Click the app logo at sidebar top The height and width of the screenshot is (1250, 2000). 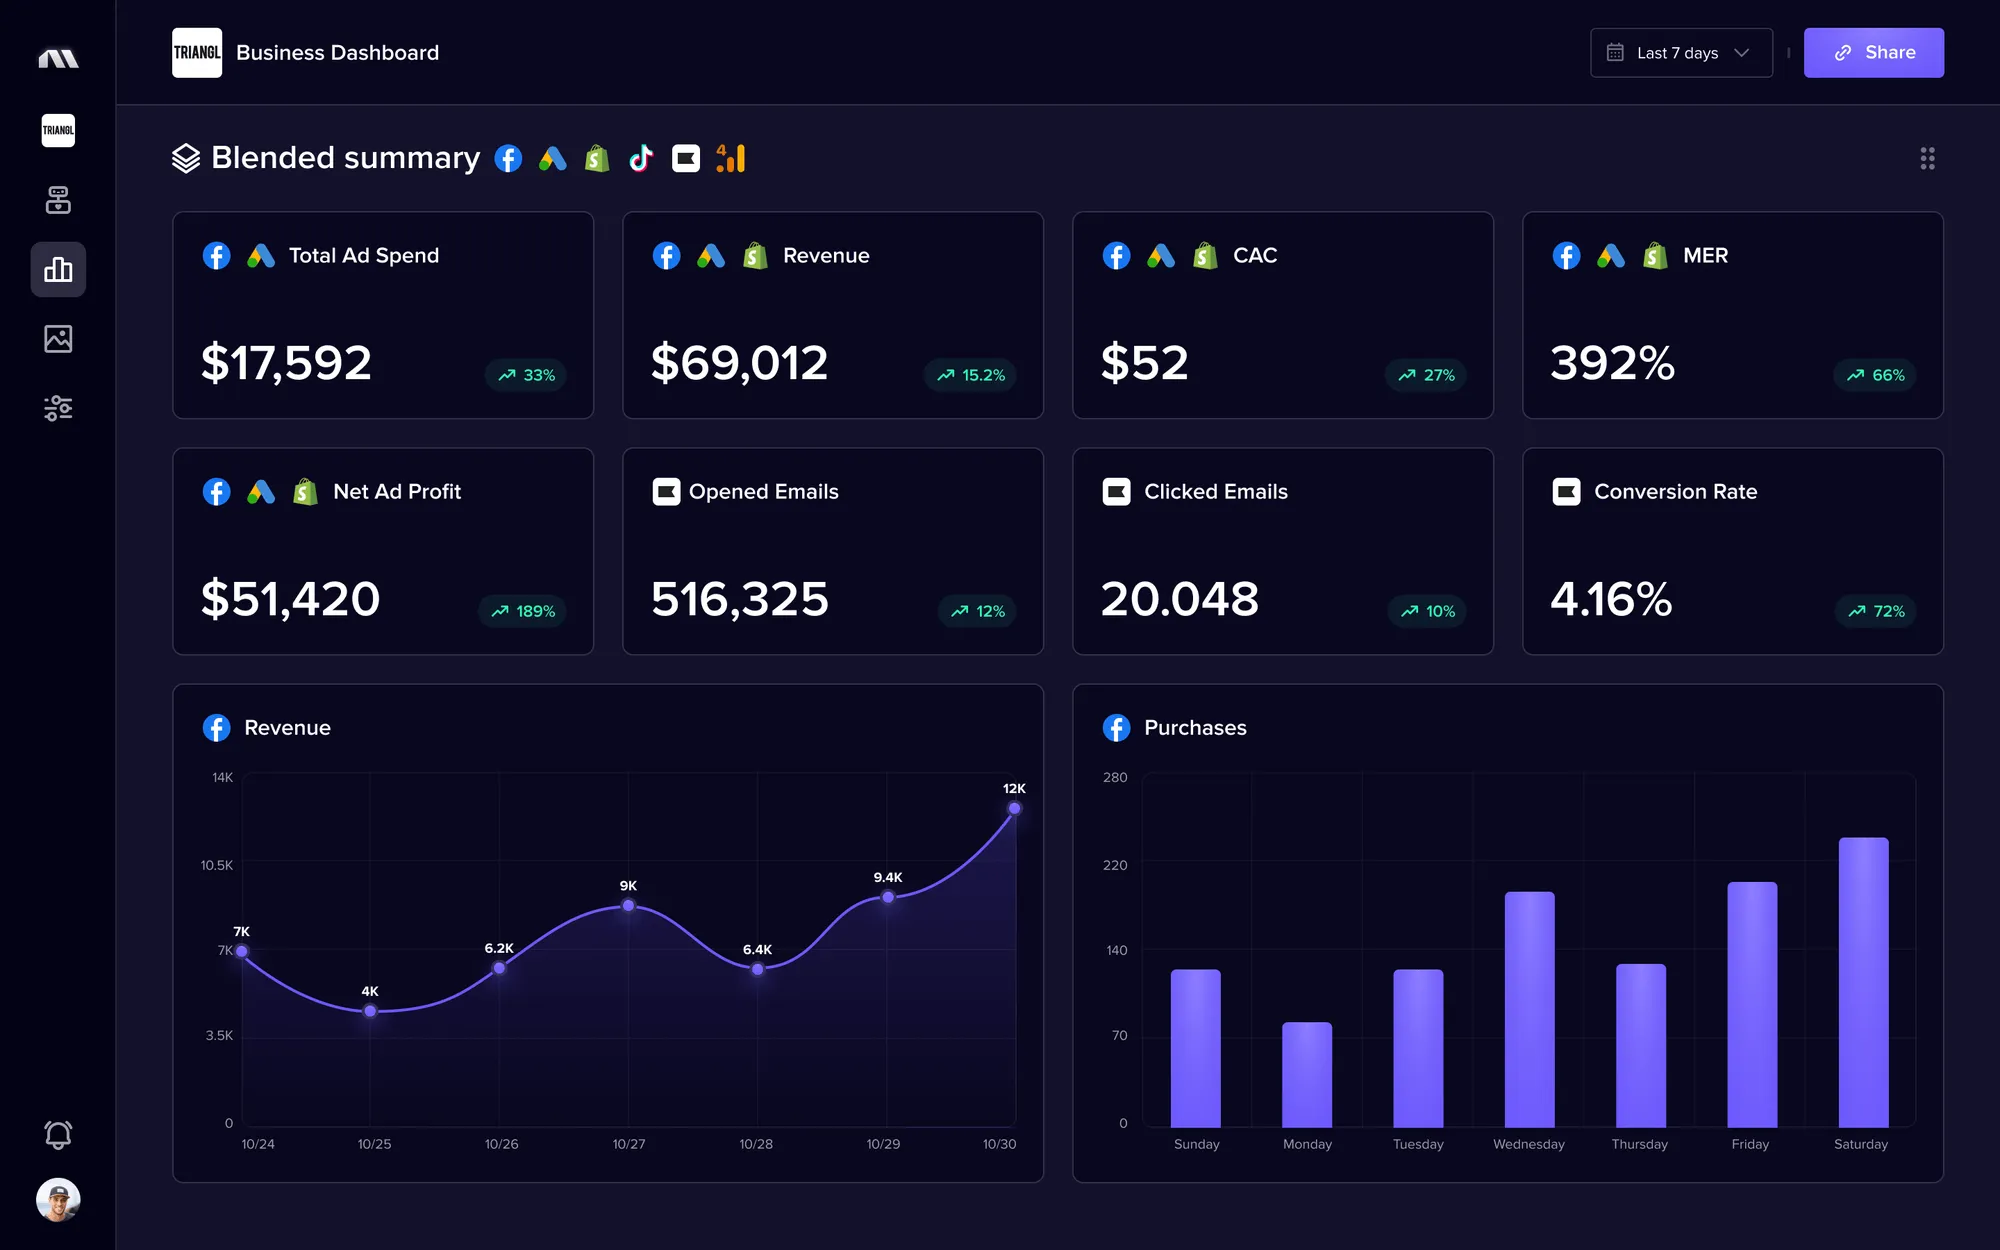(58, 58)
